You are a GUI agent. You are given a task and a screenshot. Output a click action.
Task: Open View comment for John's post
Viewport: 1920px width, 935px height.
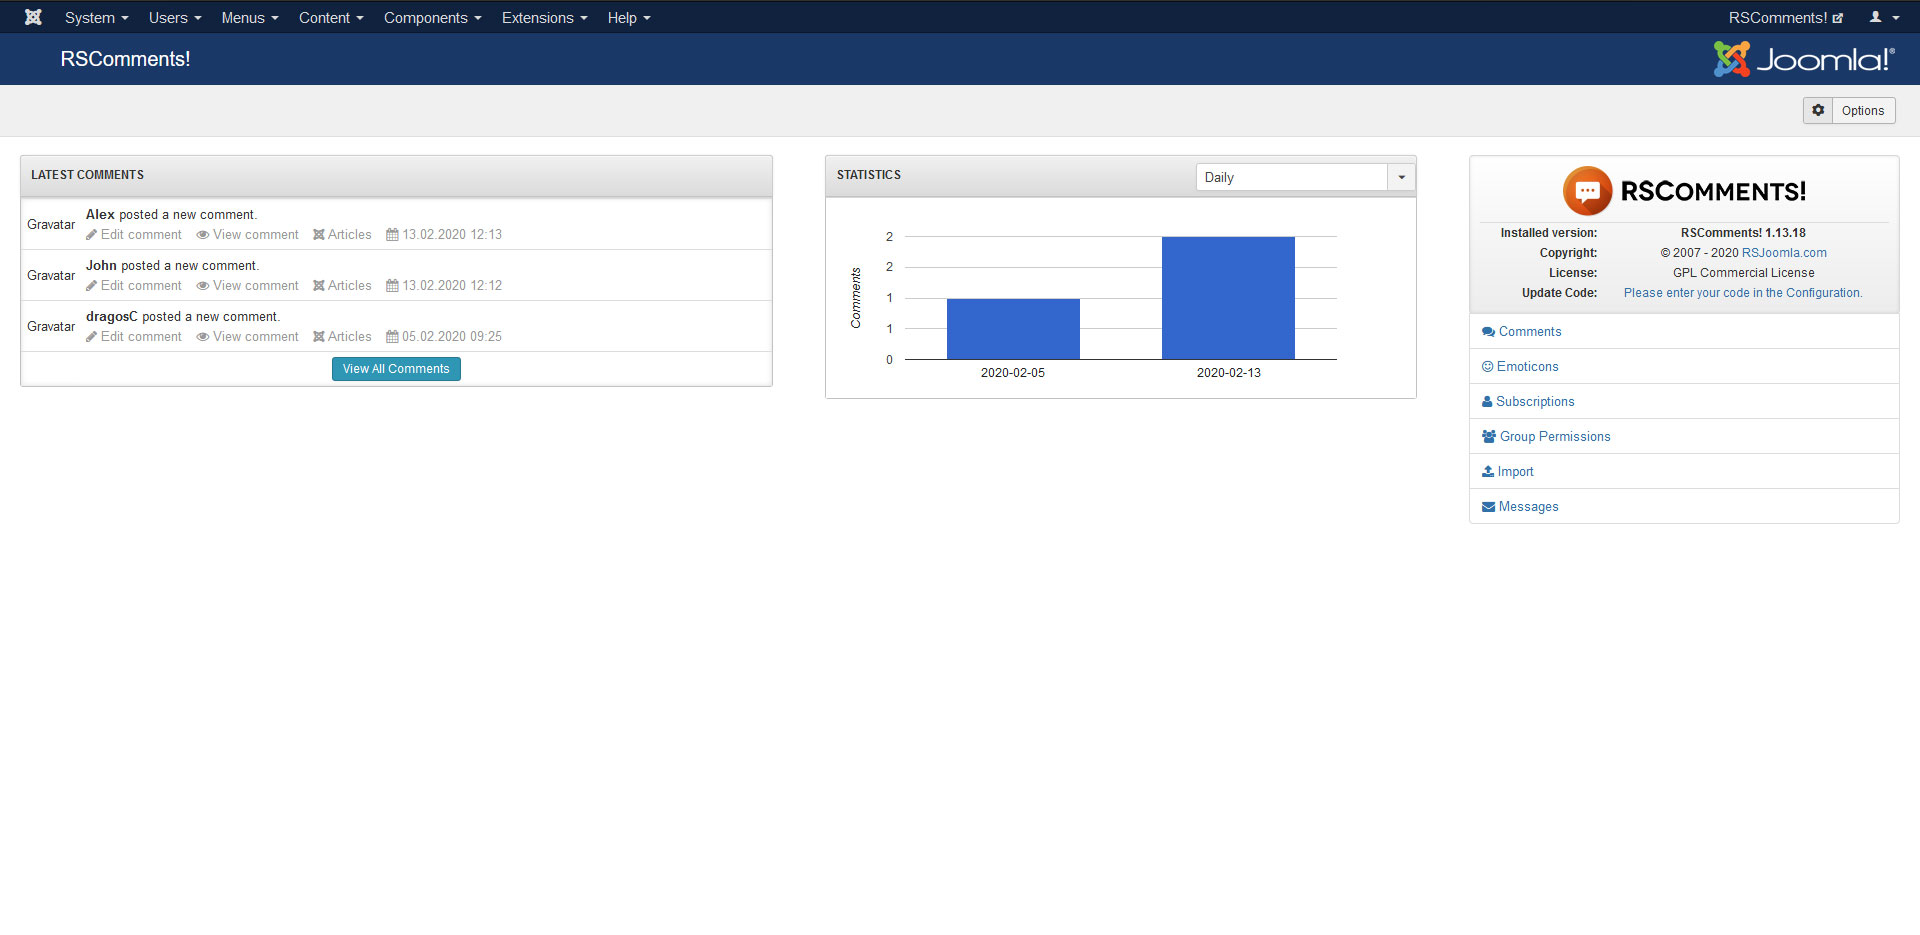pyautogui.click(x=247, y=286)
